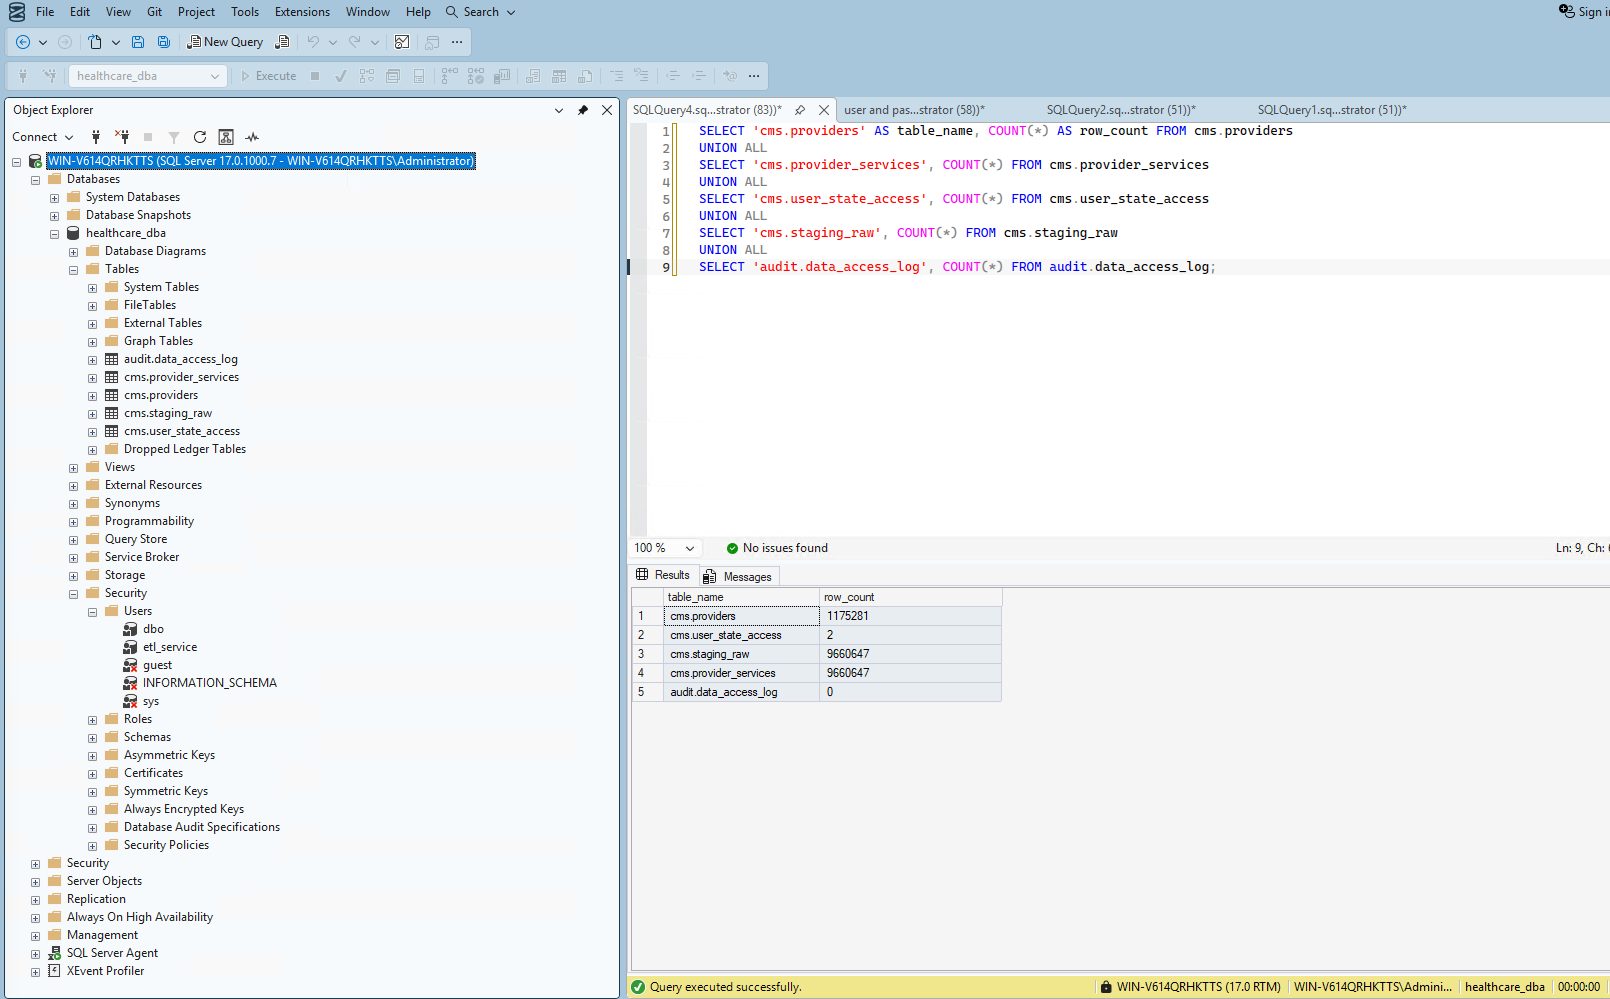The image size is (1610, 999).
Task: Toggle pin on Object Explorer panel
Action: click(x=583, y=110)
